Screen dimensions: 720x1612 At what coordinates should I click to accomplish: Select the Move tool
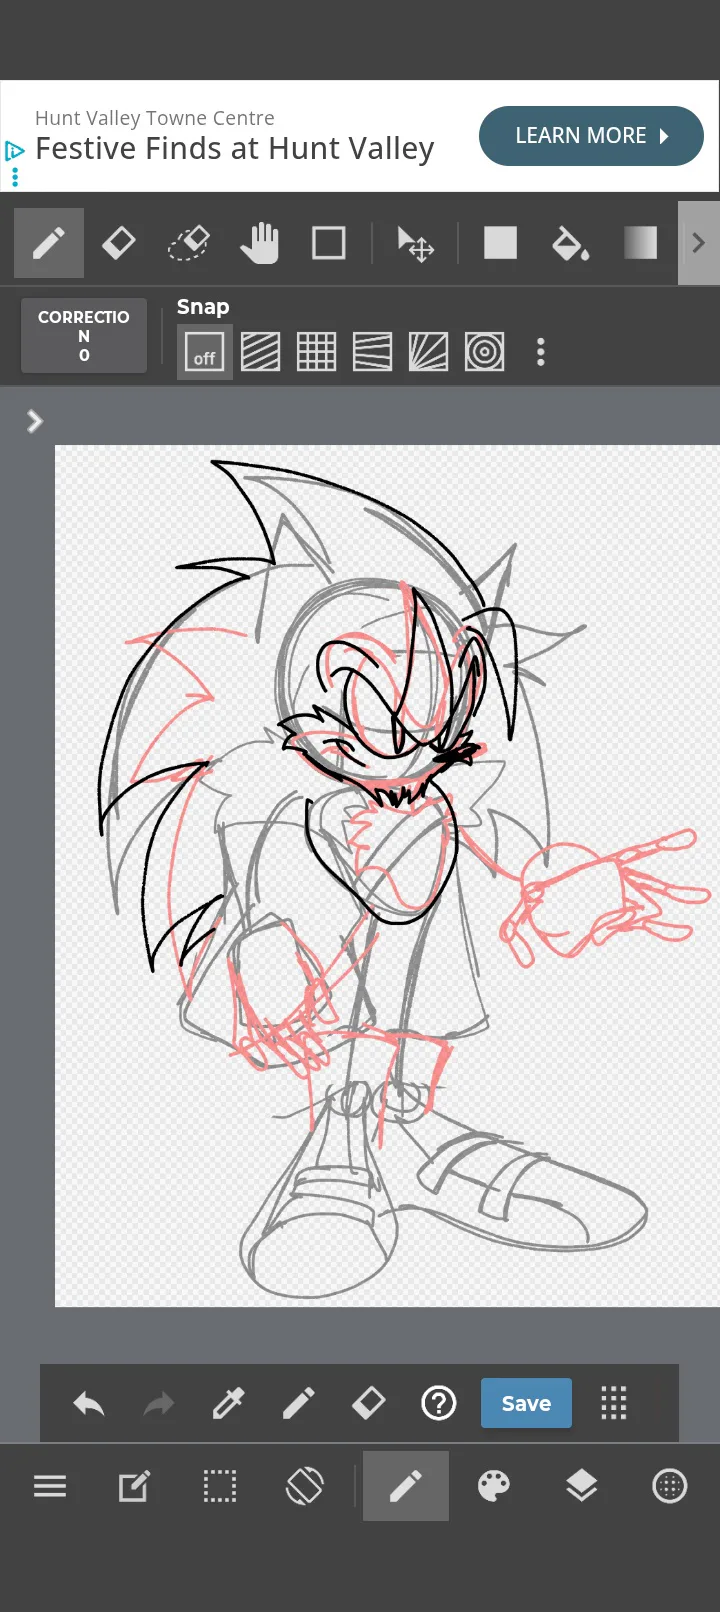415,243
